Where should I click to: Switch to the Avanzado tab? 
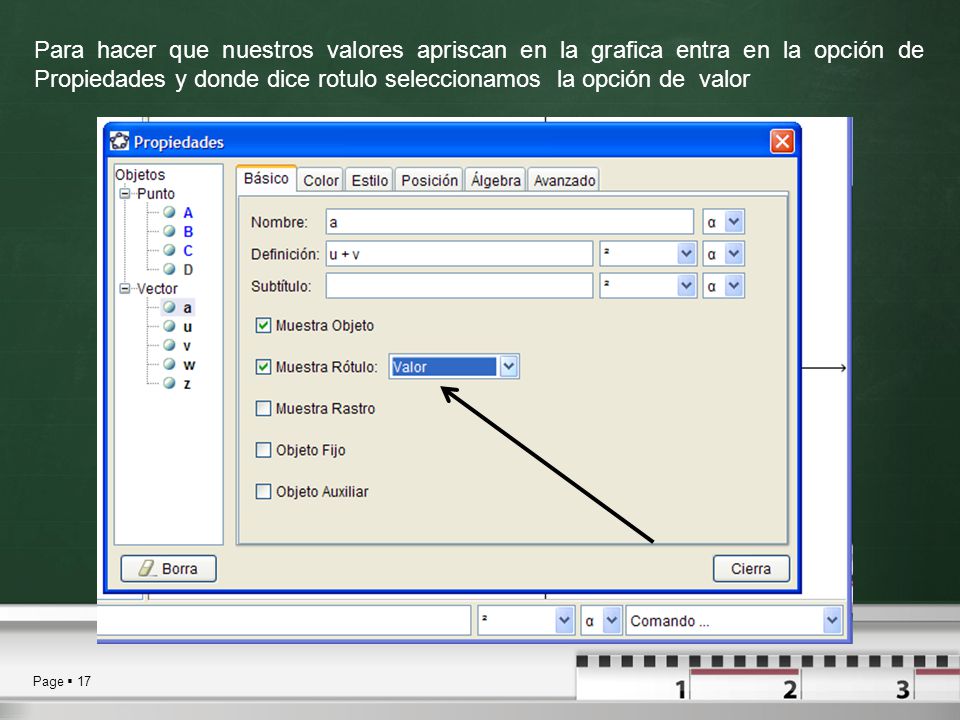point(564,181)
